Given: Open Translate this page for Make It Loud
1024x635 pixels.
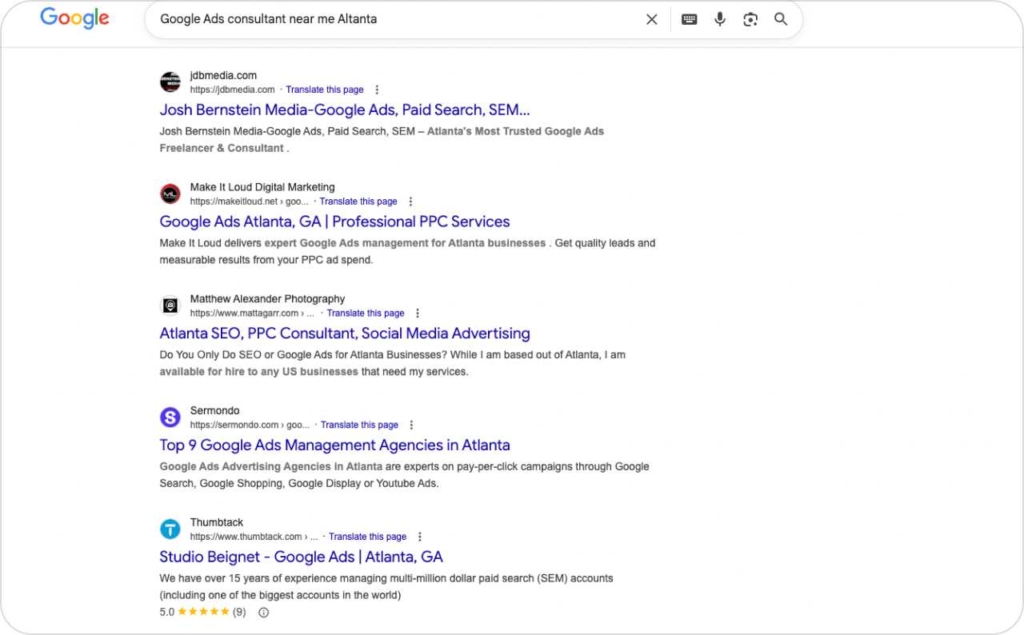Looking at the screenshot, I should point(359,201).
